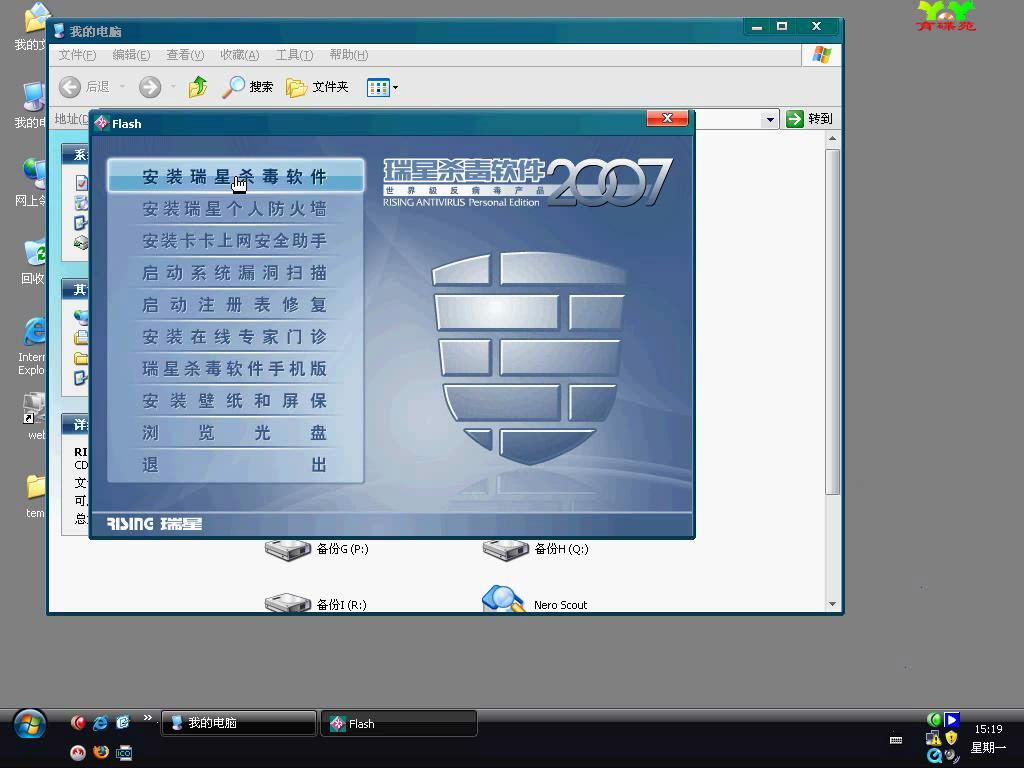This screenshot has width=1024, height=768.
Task: Click 退出 to exit the installer
Action: point(235,464)
